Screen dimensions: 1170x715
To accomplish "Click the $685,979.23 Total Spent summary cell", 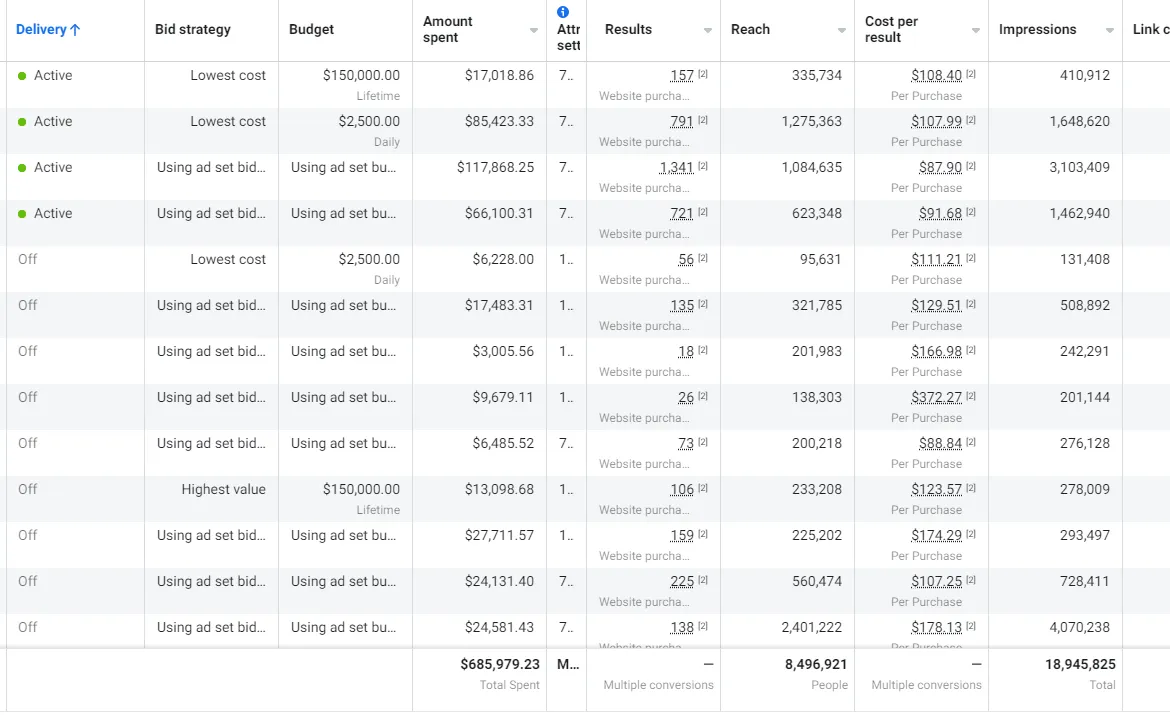I will tap(499, 664).
